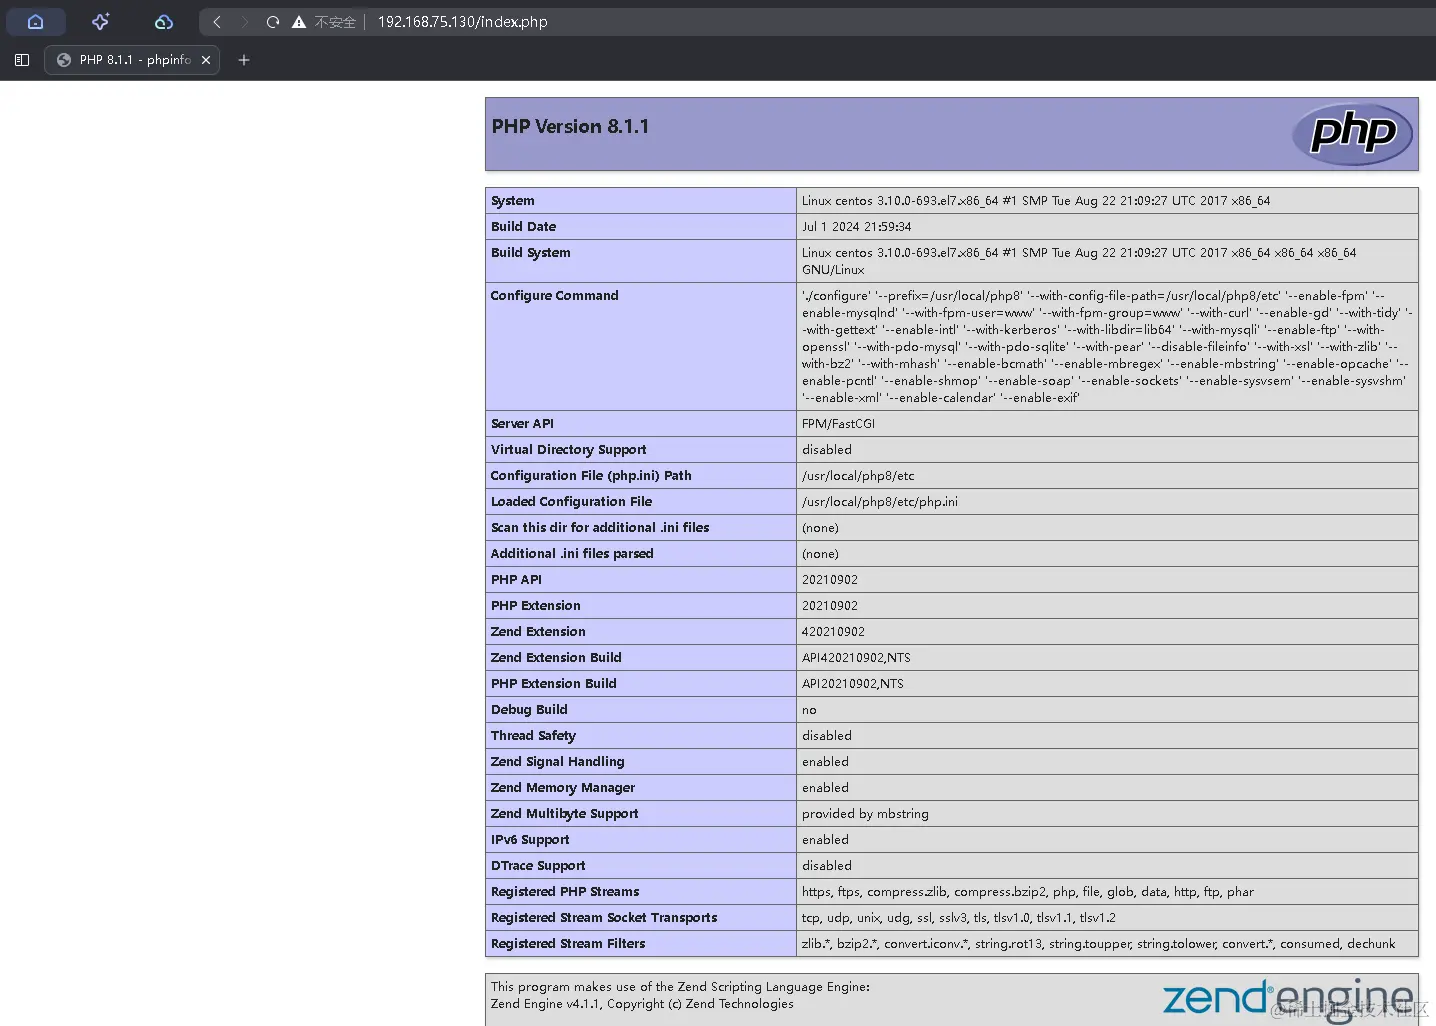Screen dimensions: 1436x1026
Task: Select the PHP 8.1.1 - phpinfo tab
Action: click(x=132, y=60)
